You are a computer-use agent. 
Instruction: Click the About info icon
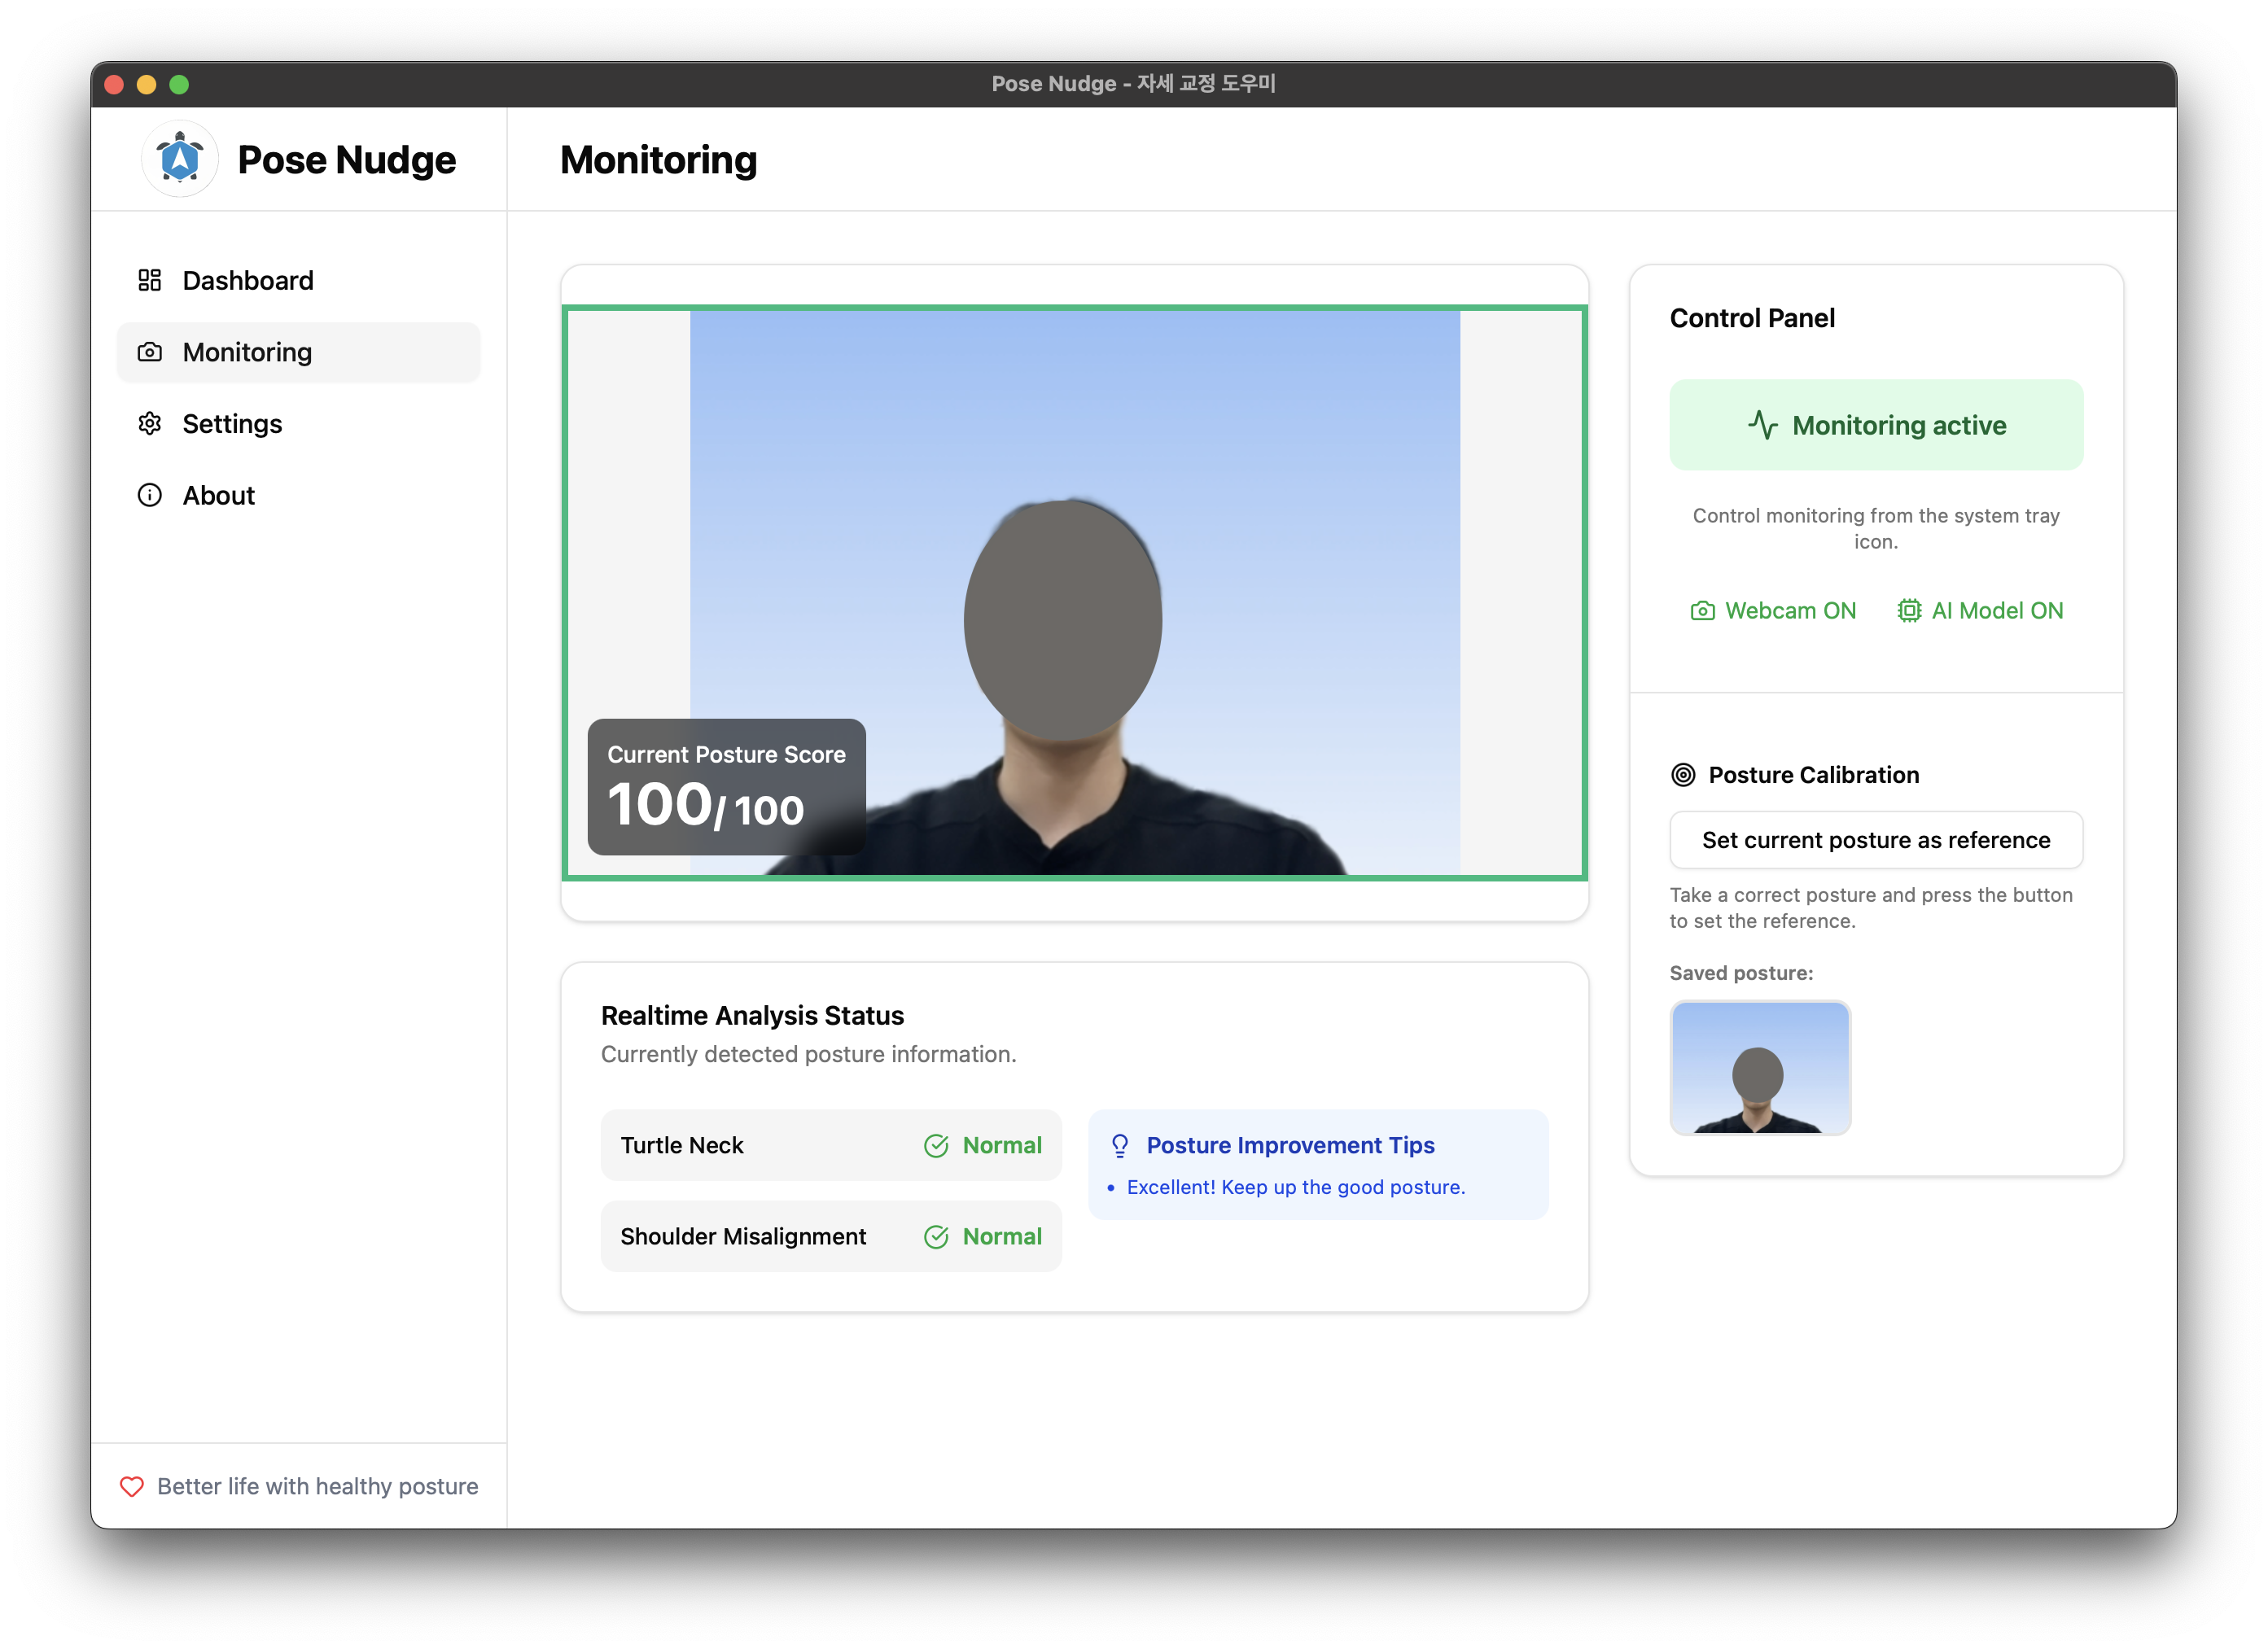(x=150, y=495)
